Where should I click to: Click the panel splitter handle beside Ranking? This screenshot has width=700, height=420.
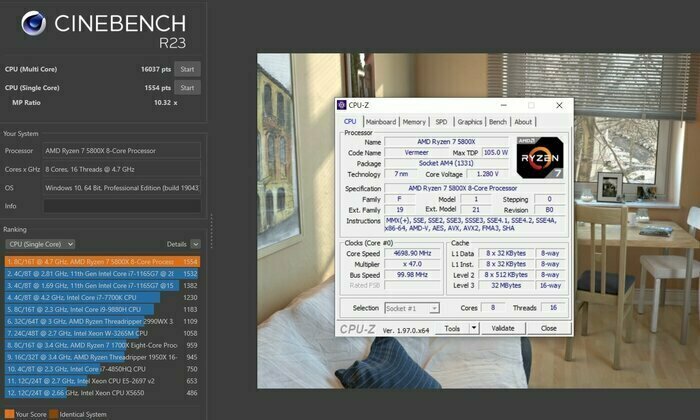(211, 231)
